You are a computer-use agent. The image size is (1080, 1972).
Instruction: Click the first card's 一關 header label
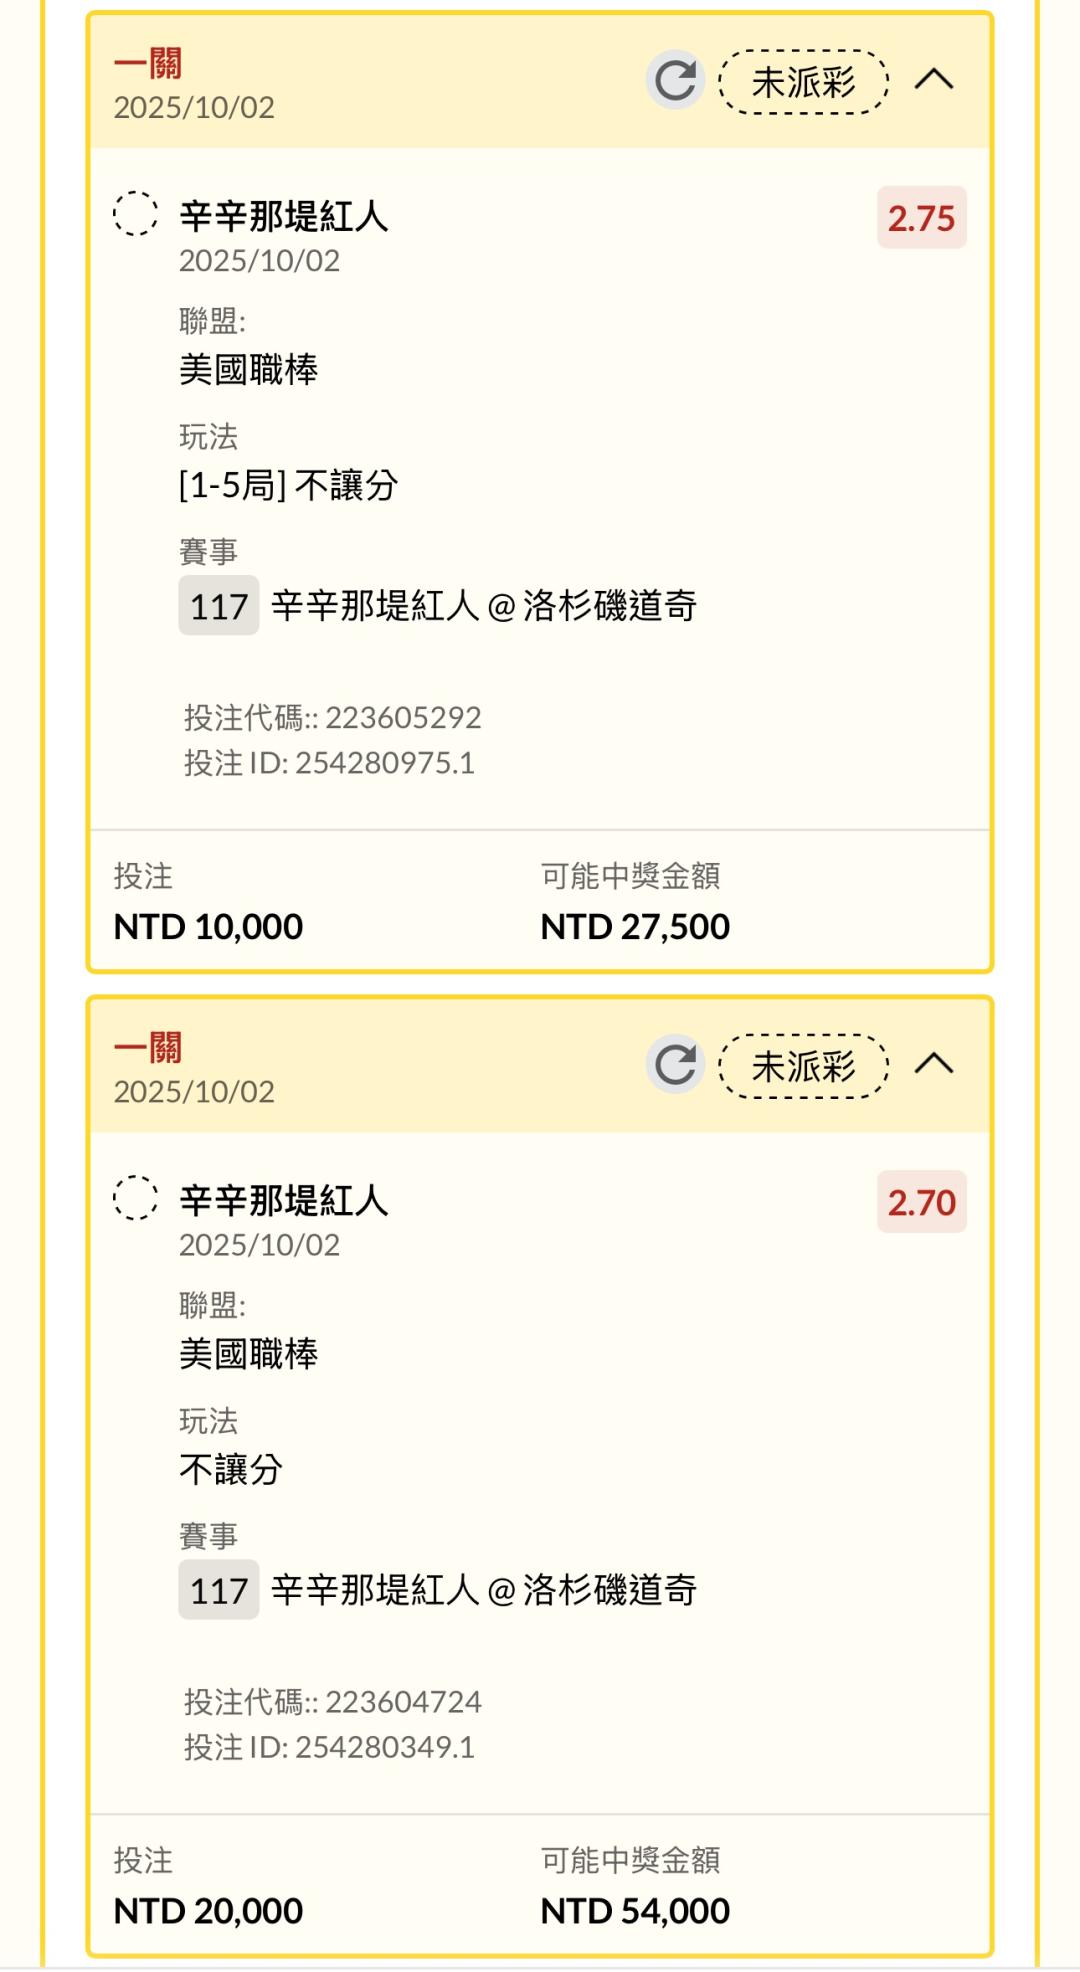coord(148,65)
